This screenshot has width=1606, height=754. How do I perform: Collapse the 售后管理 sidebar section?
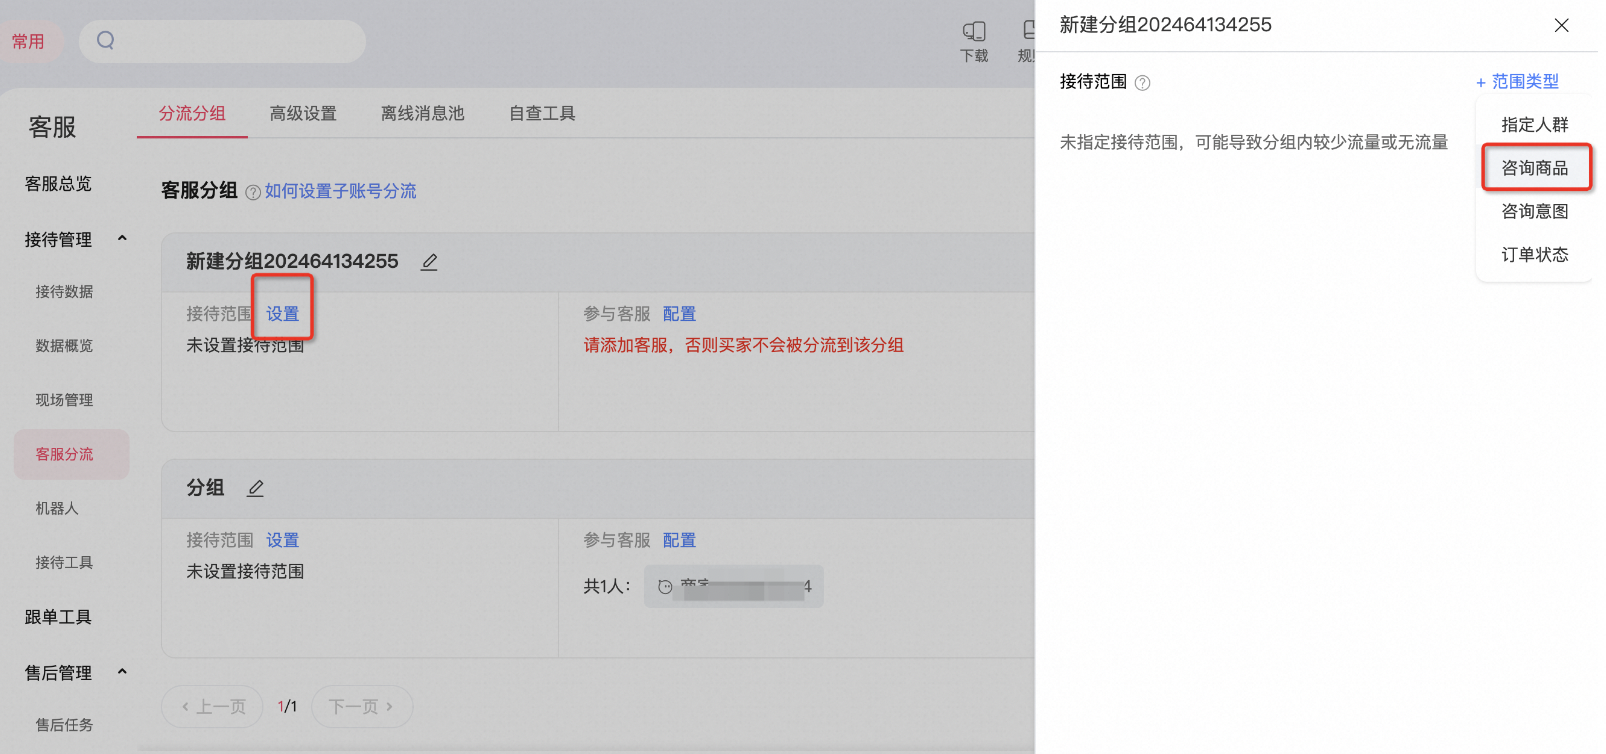click(122, 671)
